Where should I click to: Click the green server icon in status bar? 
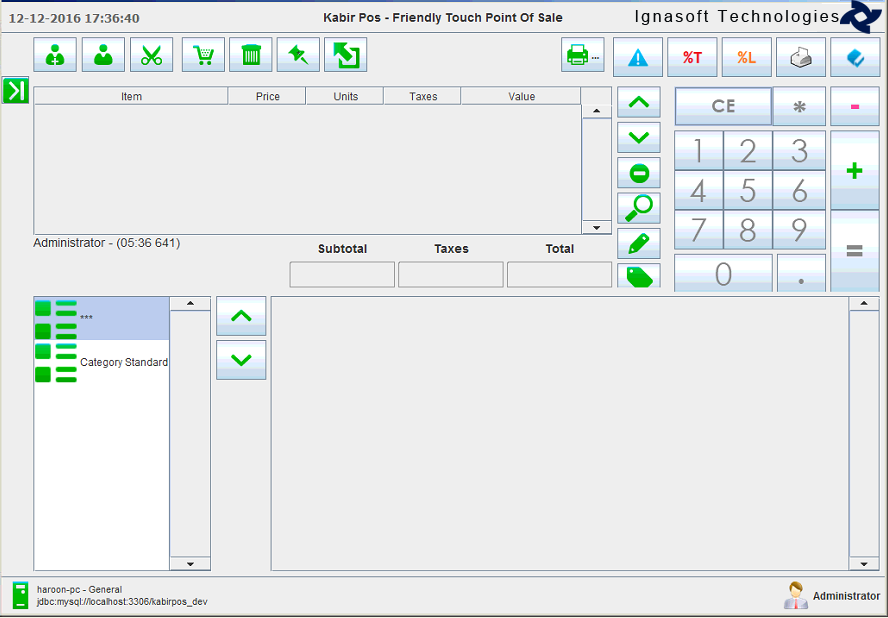point(20,595)
